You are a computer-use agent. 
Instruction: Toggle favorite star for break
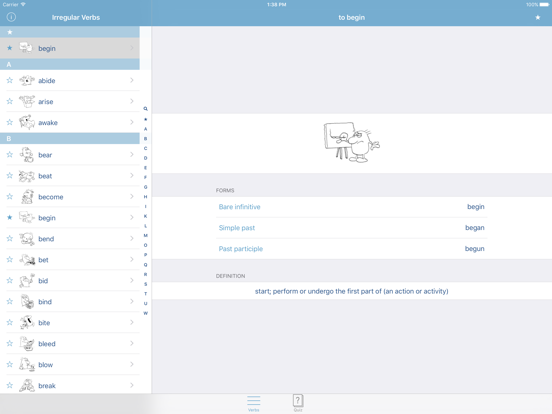(10, 385)
